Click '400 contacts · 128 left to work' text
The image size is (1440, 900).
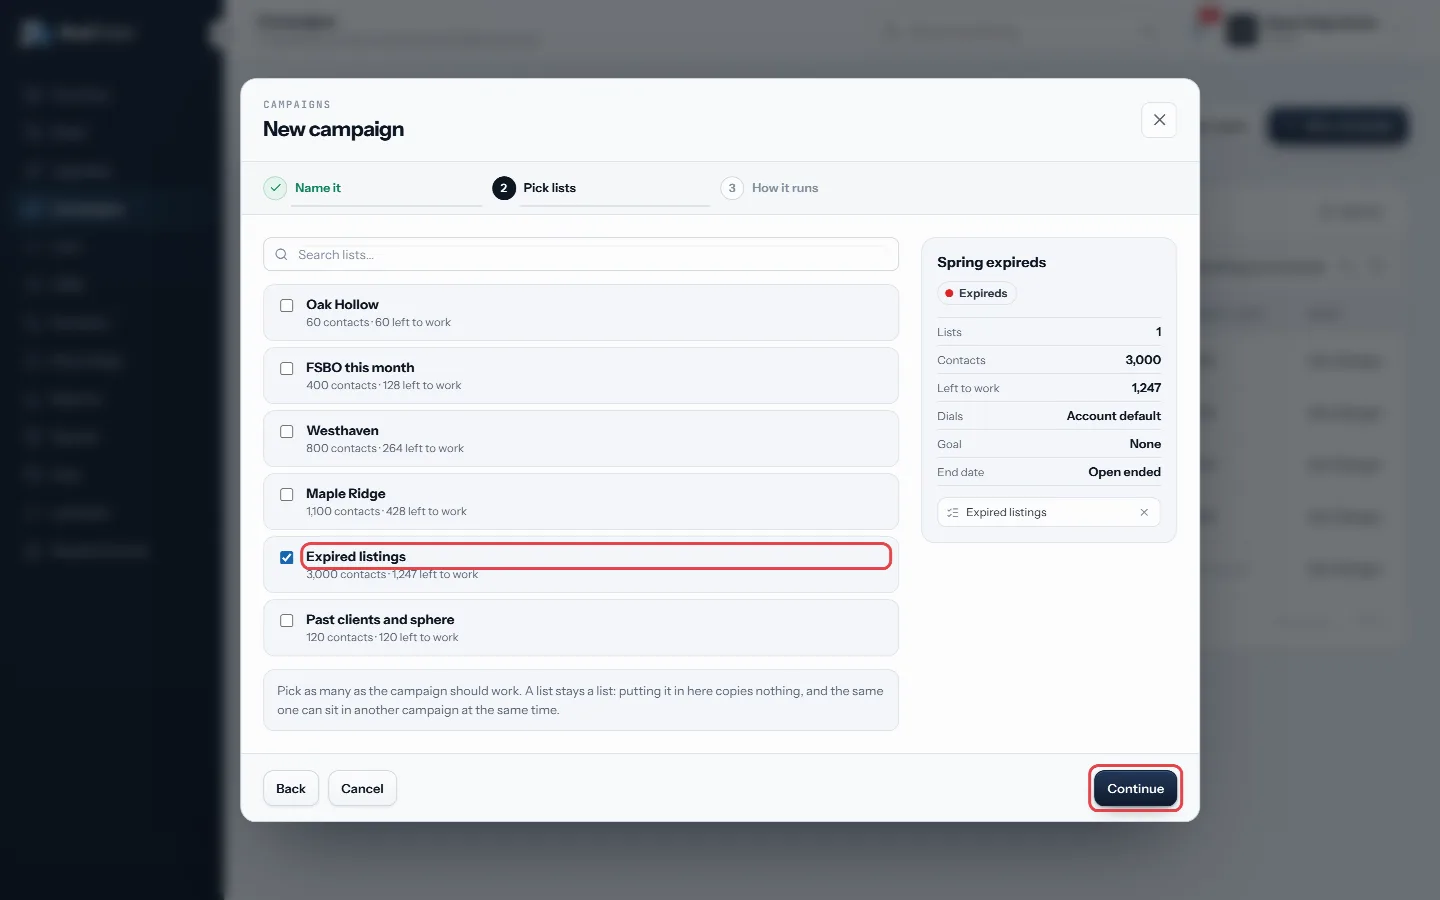pos(384,385)
